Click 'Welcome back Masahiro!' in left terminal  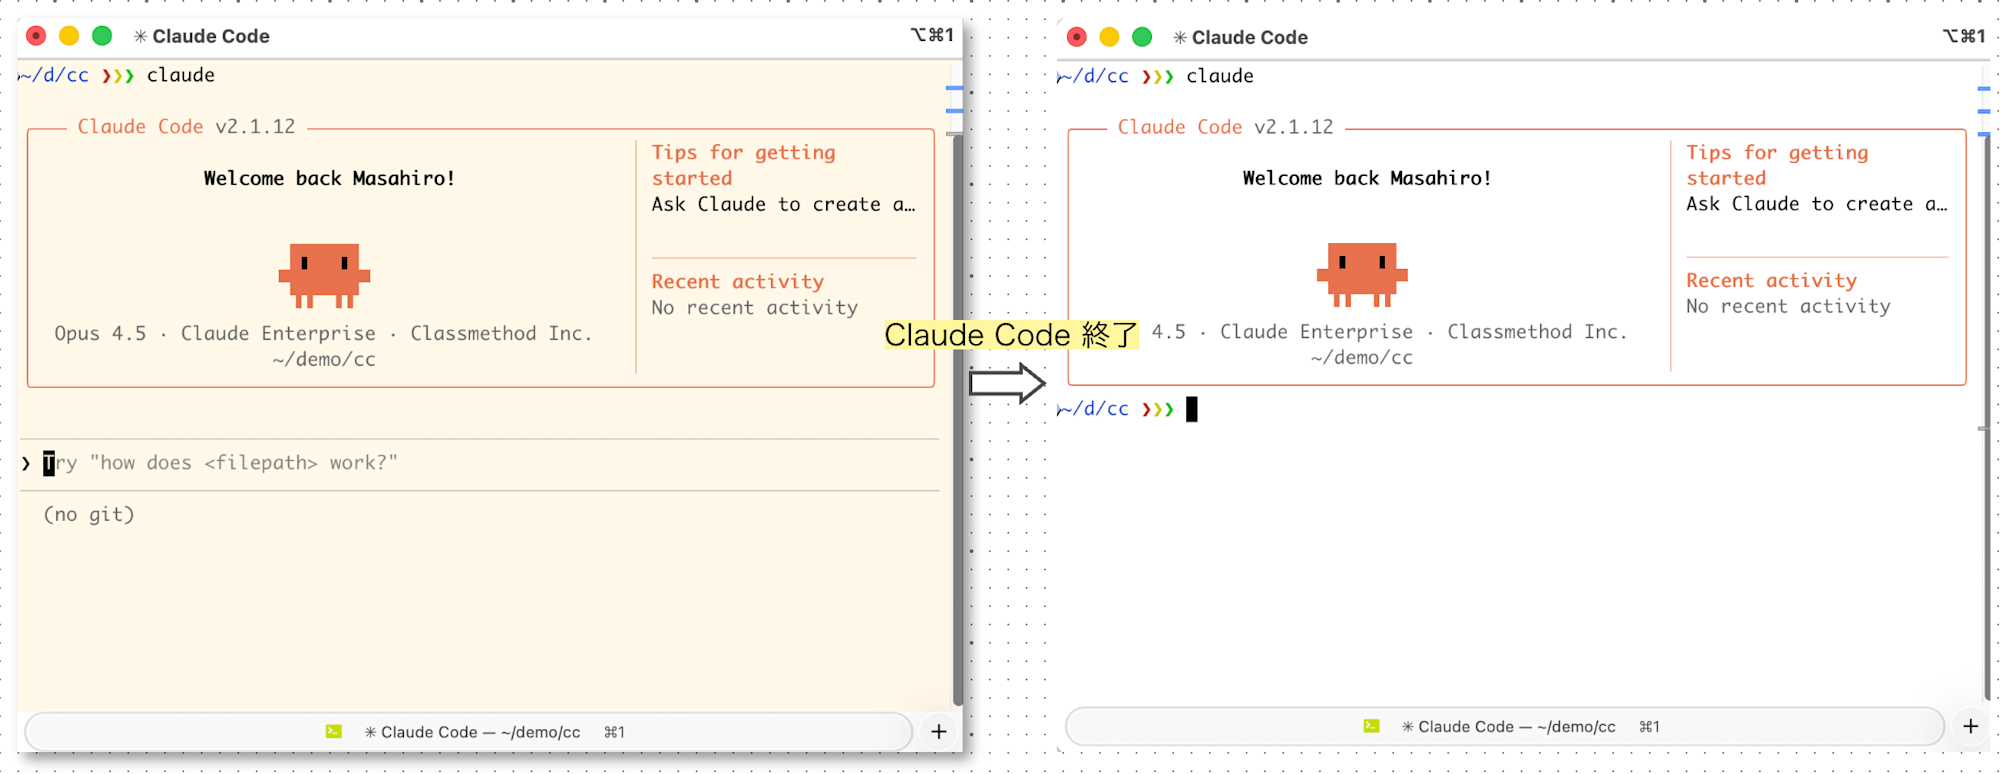point(329,178)
